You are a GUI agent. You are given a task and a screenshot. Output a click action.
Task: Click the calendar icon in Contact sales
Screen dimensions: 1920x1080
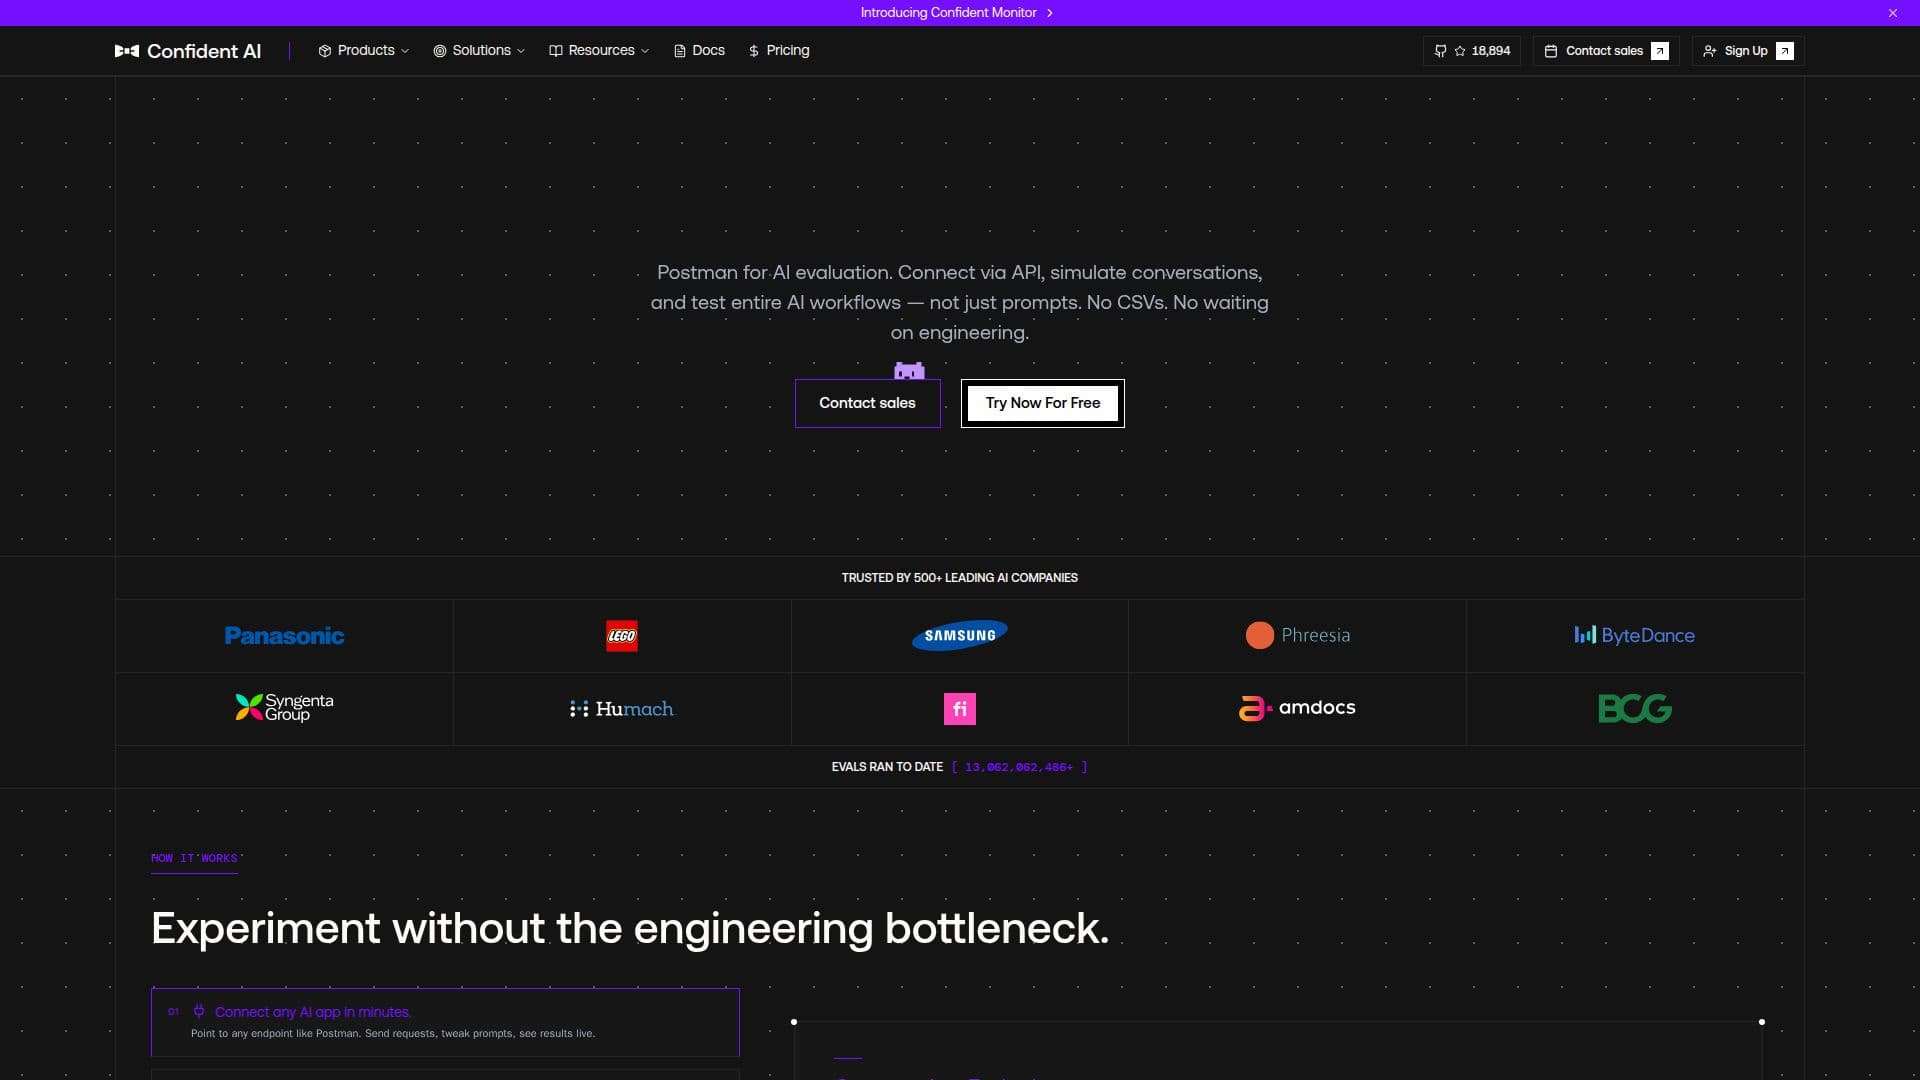tap(1551, 51)
